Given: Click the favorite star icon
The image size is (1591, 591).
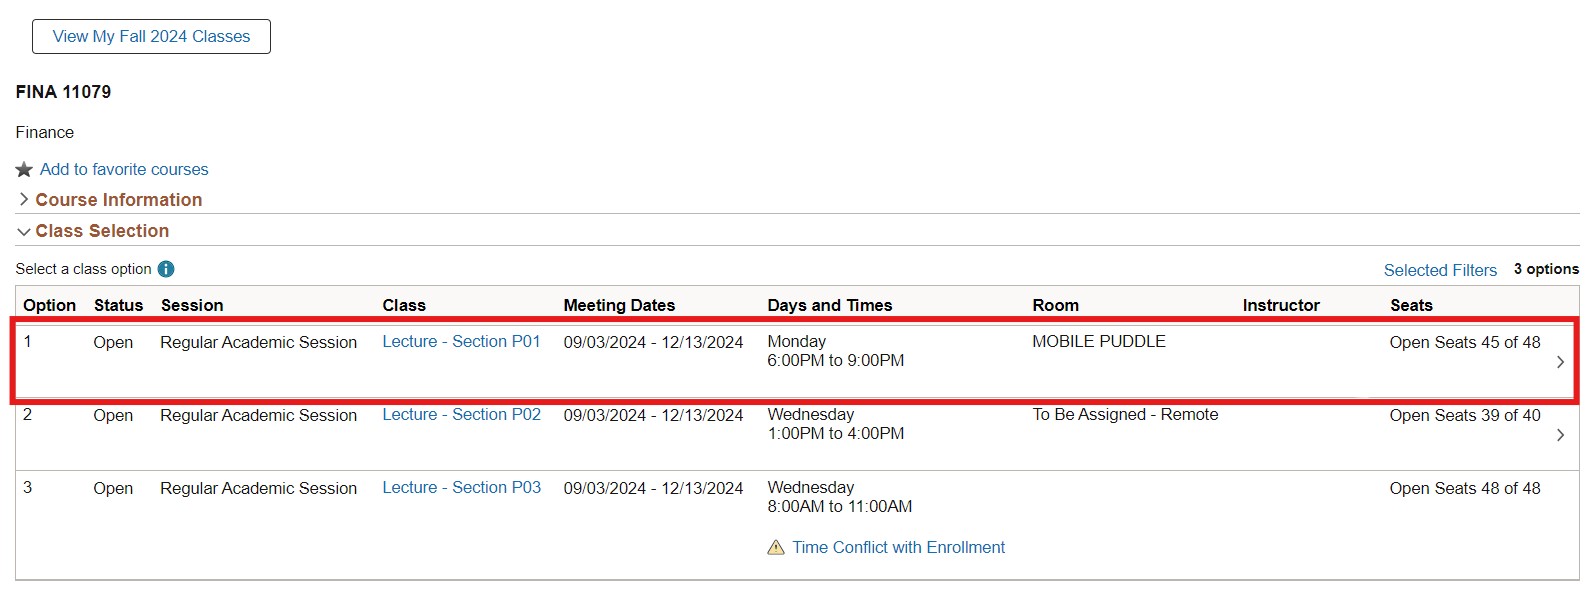Looking at the screenshot, I should [25, 170].
